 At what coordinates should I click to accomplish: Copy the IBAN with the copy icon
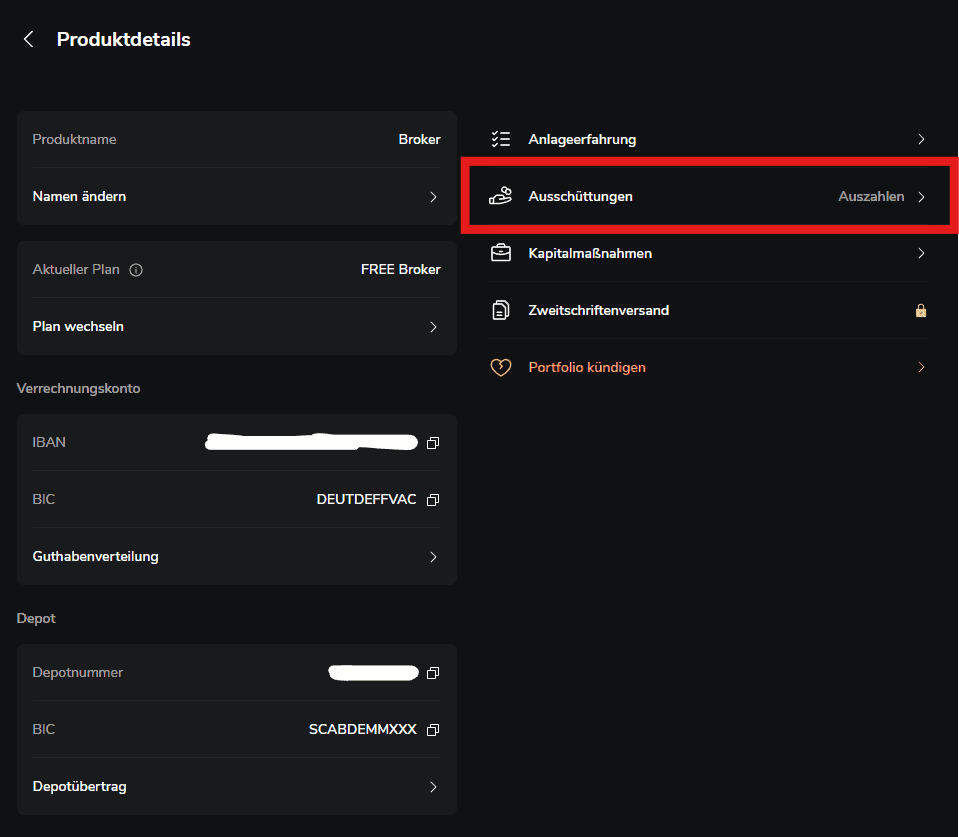pos(433,442)
